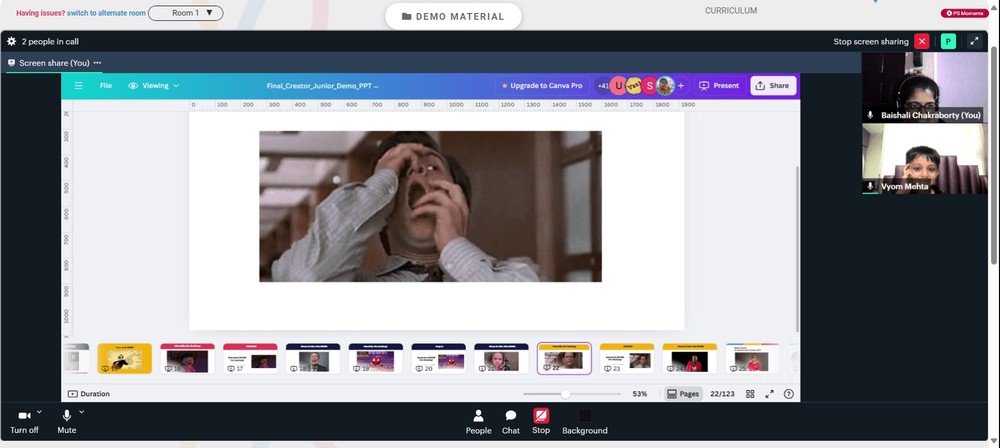
Task: Select slide 24 thumbnail
Action: point(689,358)
